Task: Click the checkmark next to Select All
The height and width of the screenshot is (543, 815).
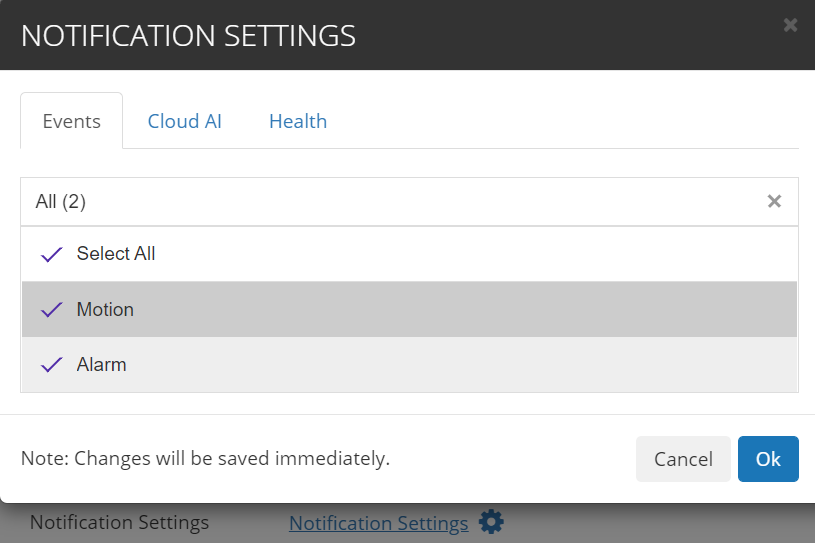Action: (52, 254)
